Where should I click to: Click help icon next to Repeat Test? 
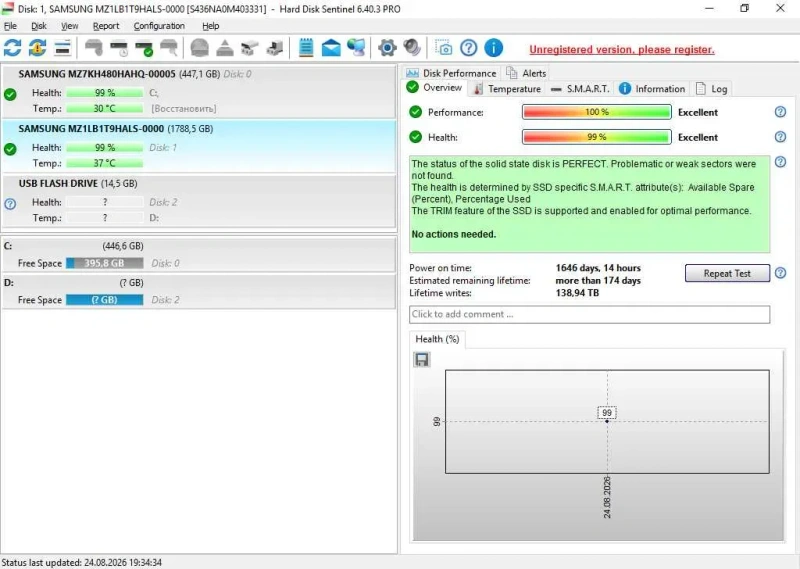[x=780, y=273]
